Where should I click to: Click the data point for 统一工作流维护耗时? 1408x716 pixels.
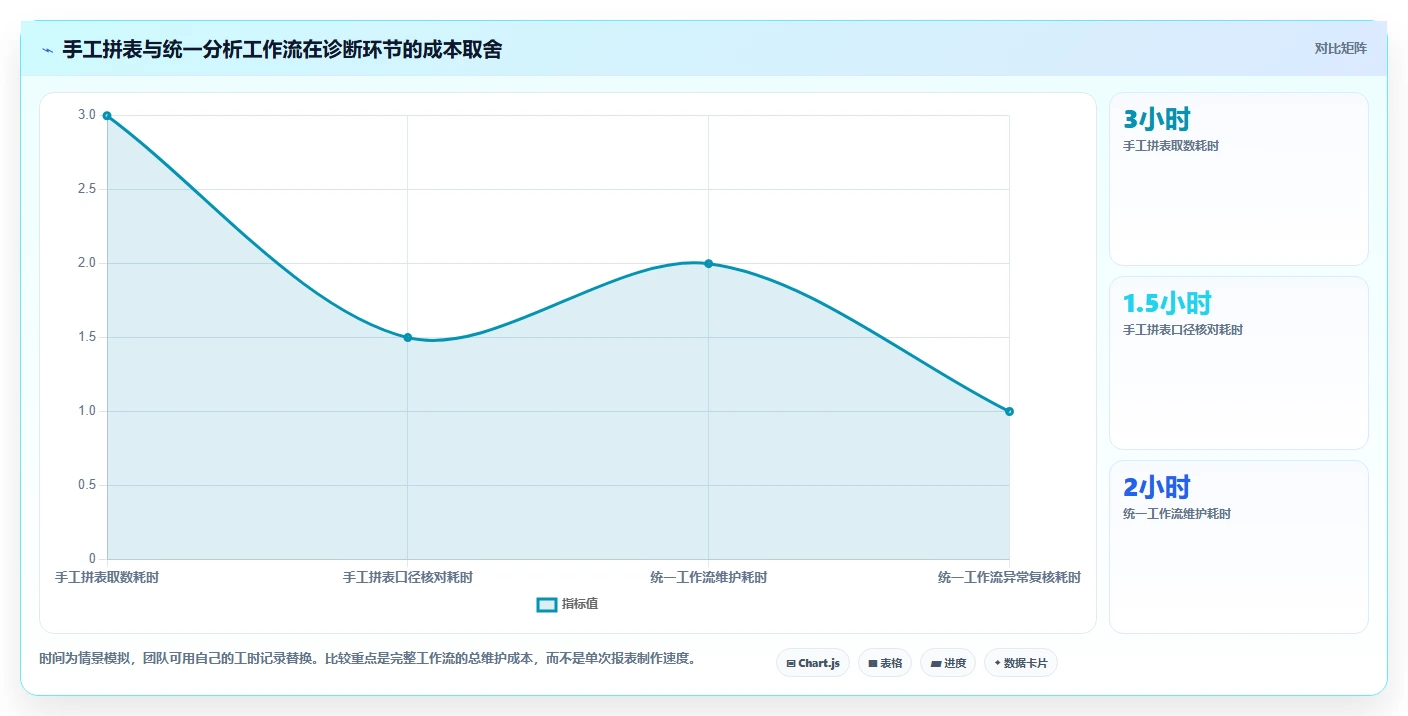pyautogui.click(x=708, y=263)
